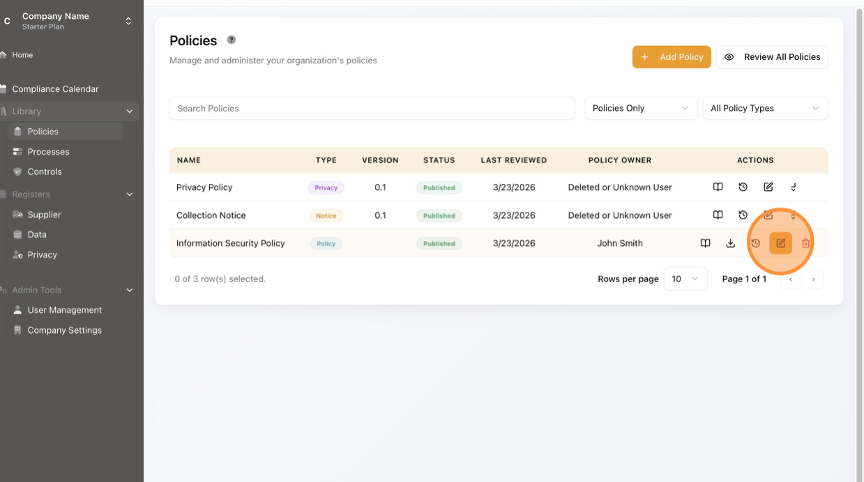The height and width of the screenshot is (482, 864).
Task: Click the Add Policy button
Action: click(x=671, y=57)
